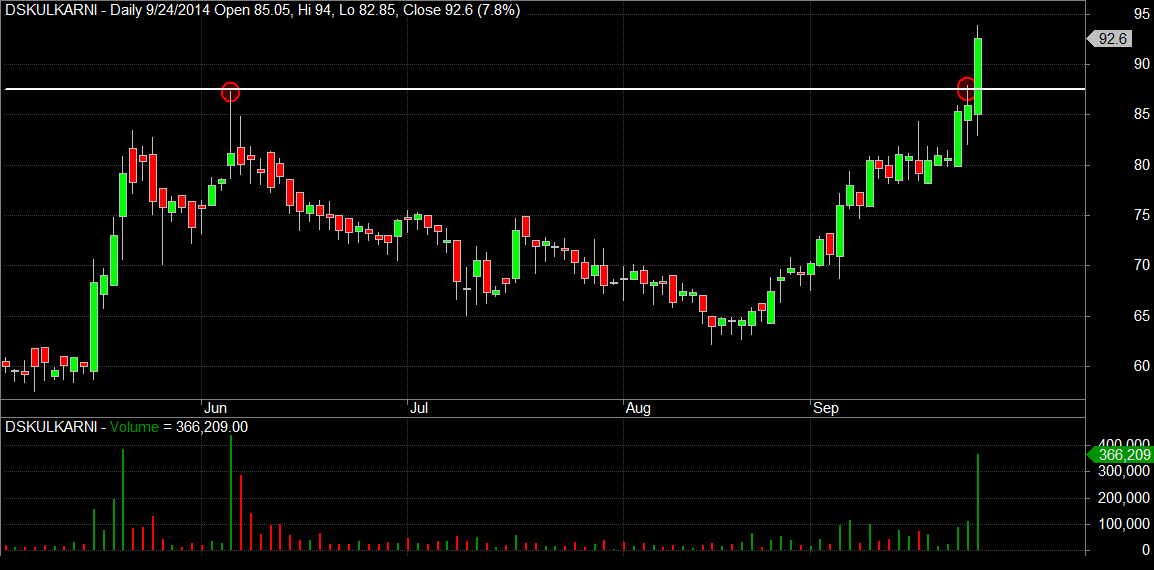Click the 70 price axis label
Screen dimensions: 1154x570
click(x=1141, y=265)
